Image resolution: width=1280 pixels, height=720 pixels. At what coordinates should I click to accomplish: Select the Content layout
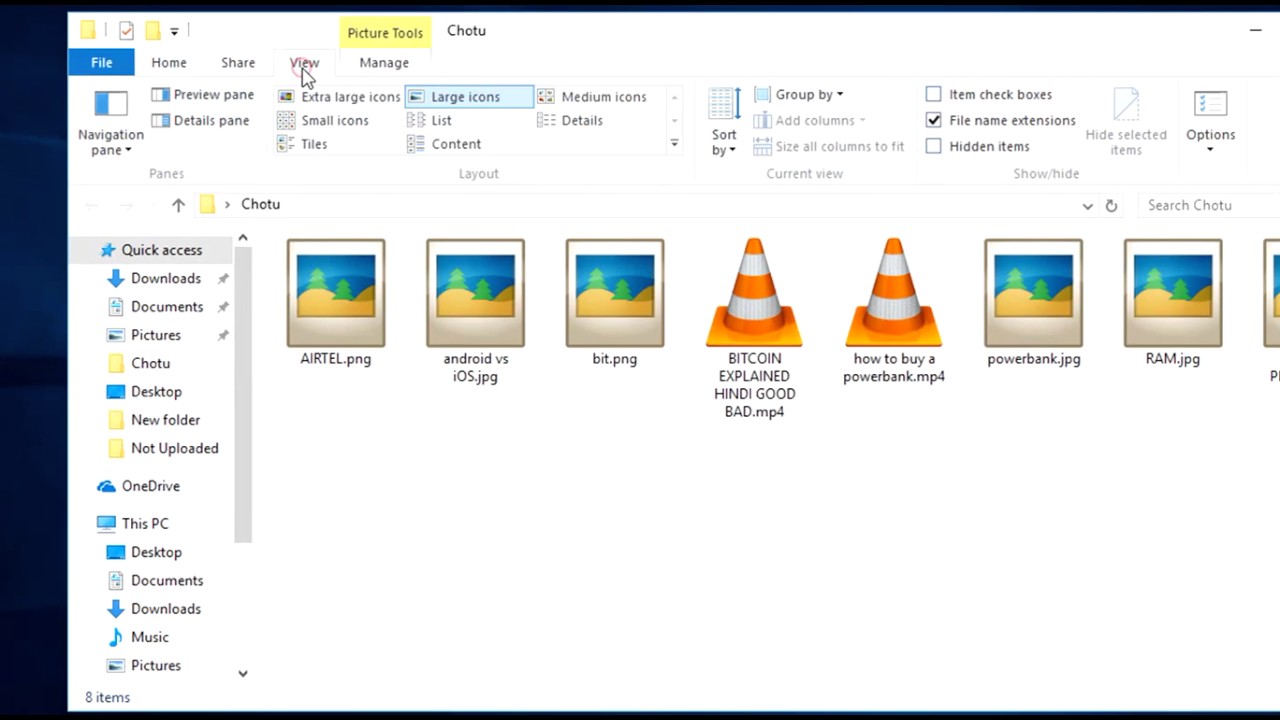click(x=455, y=144)
